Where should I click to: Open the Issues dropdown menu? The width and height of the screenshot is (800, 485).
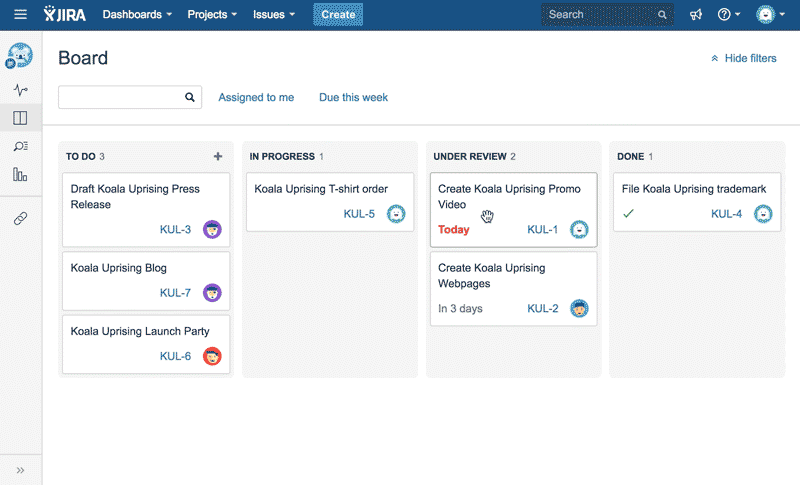pyautogui.click(x=274, y=15)
